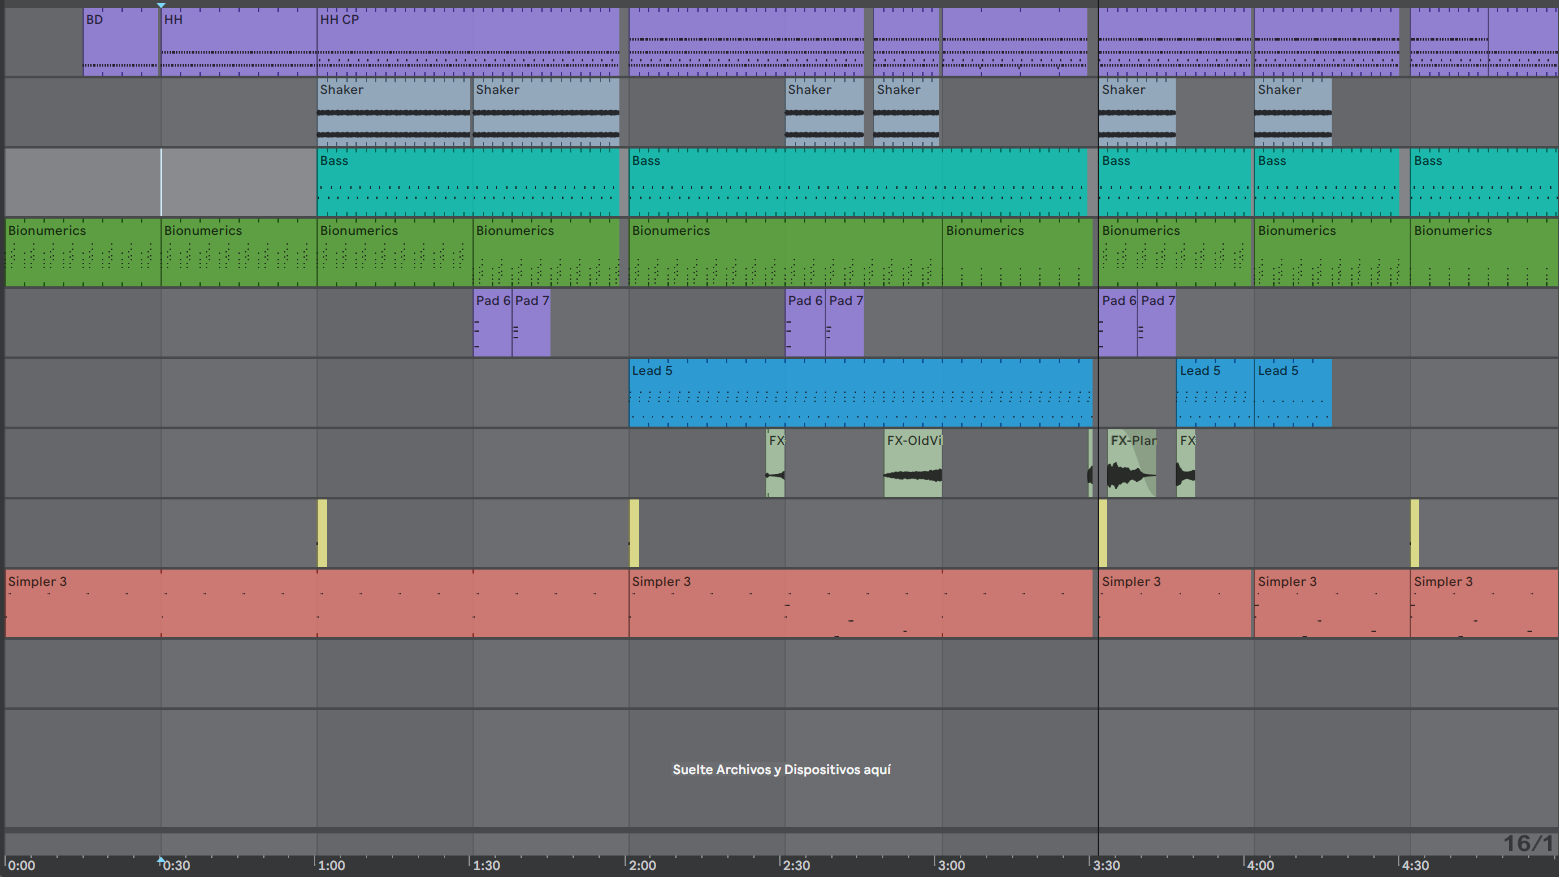Select the Pad 6 clip starting at 3:30
Screen dimensions: 1559x877
(1118, 324)
